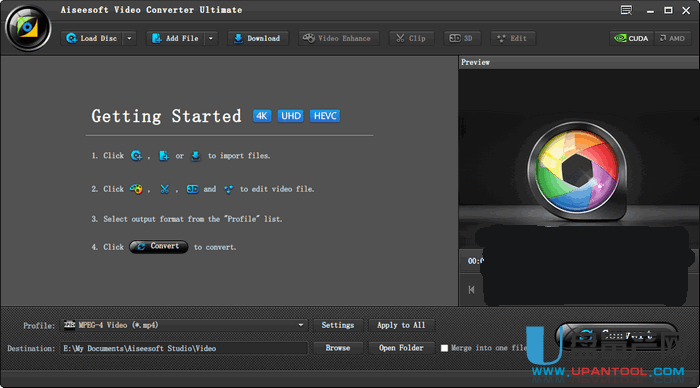The width and height of the screenshot is (700, 388).
Task: Click the HEVC badge
Action: [325, 116]
